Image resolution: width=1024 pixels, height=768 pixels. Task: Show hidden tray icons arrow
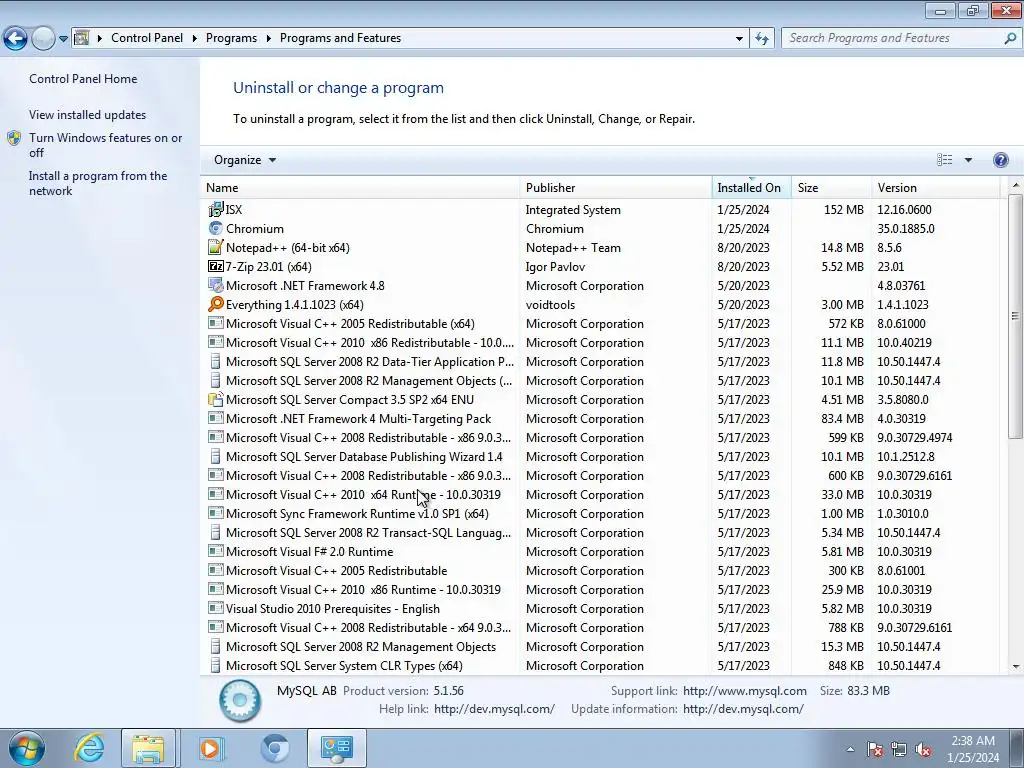click(x=850, y=749)
